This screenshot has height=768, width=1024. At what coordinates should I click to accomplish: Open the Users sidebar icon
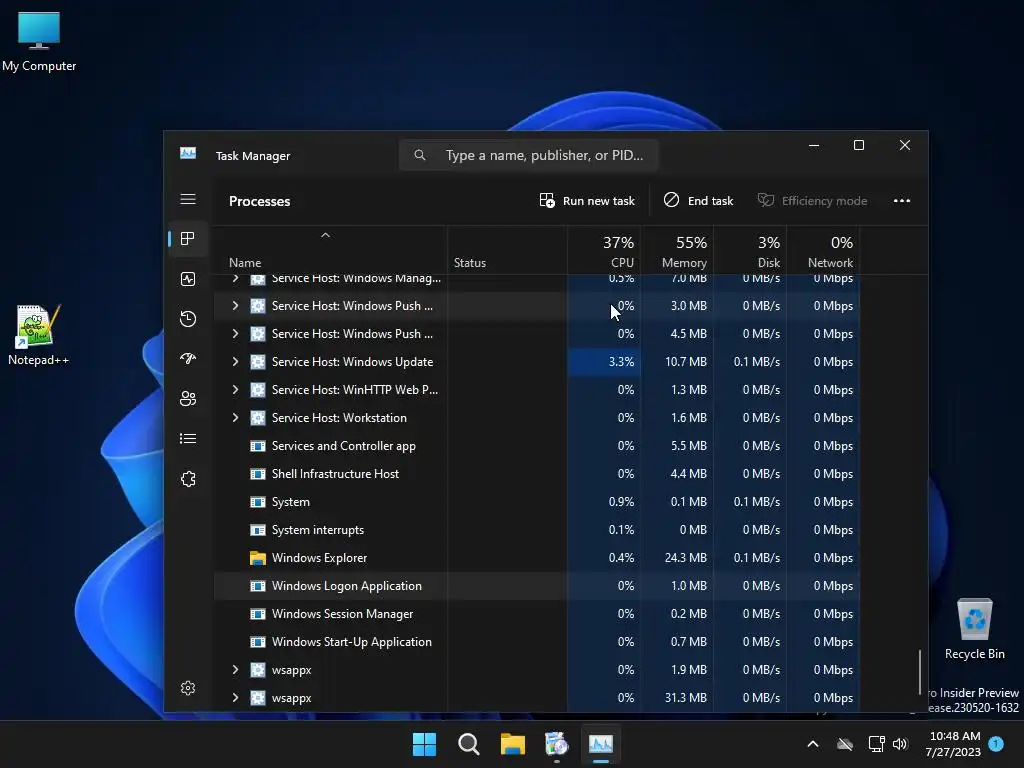point(188,398)
